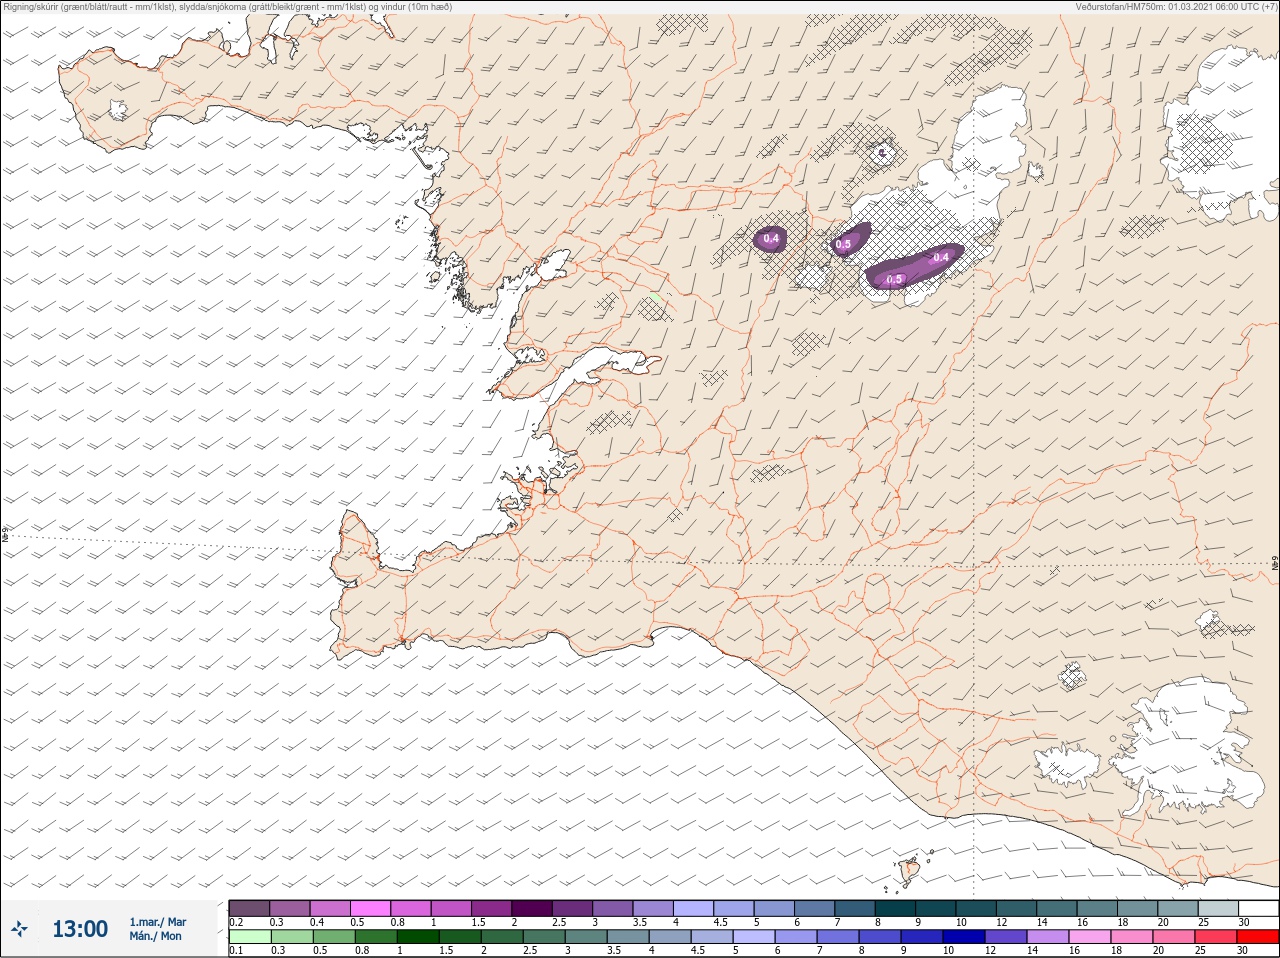Click the 'Mán./ Mon' weekday label
The height and width of the screenshot is (958, 1280).
click(x=155, y=937)
